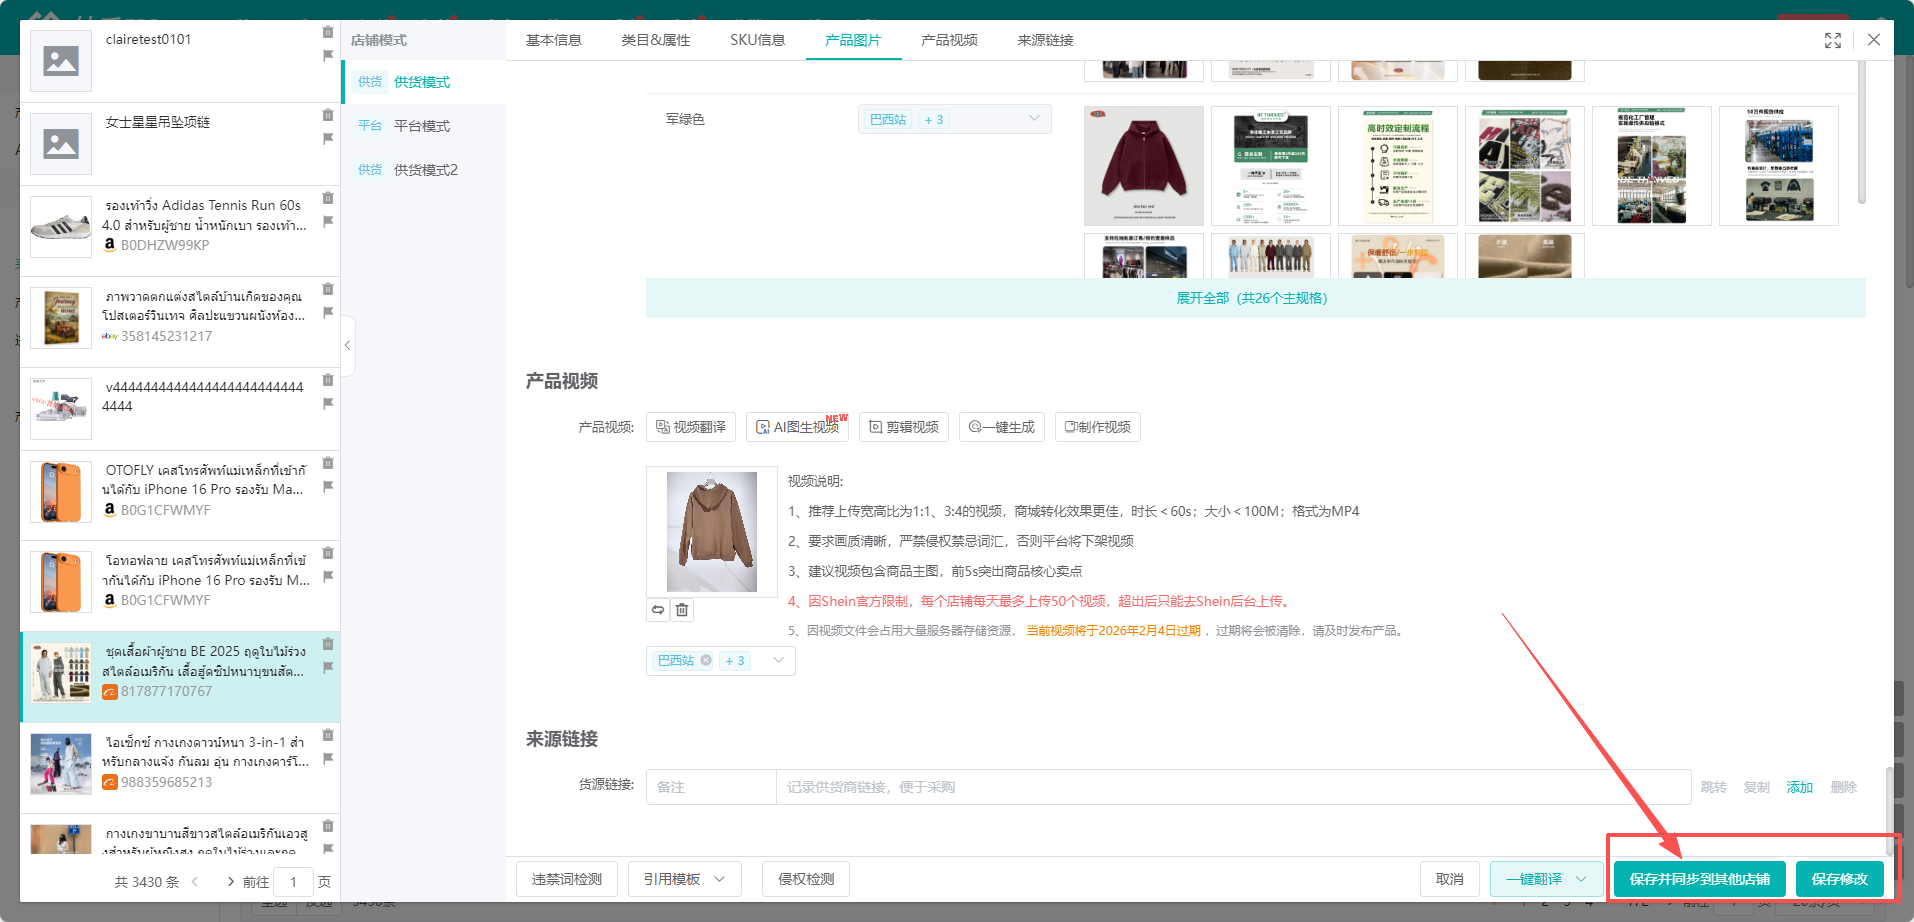1914x922 pixels.
Task: Open the 引用模板 dropdown
Action: (684, 879)
